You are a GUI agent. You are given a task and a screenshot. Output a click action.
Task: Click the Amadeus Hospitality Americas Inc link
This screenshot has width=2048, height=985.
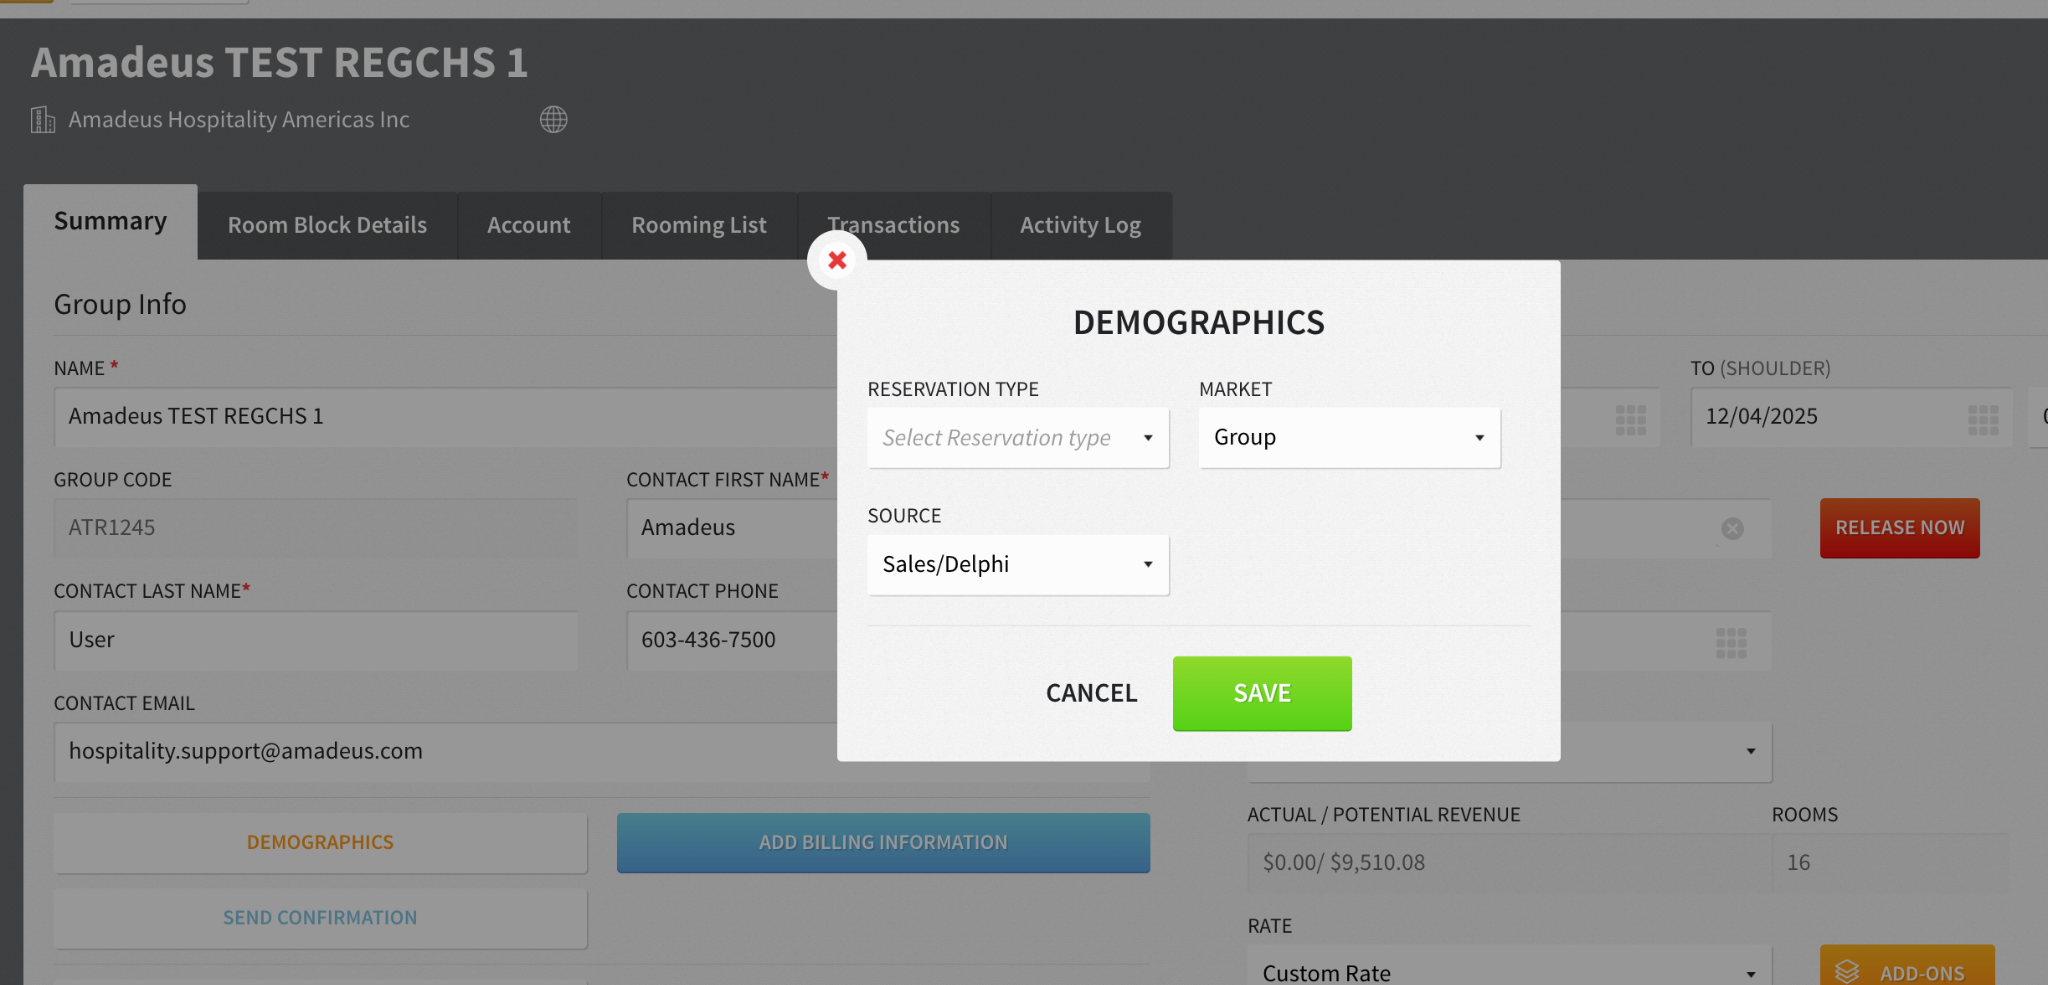tap(239, 120)
